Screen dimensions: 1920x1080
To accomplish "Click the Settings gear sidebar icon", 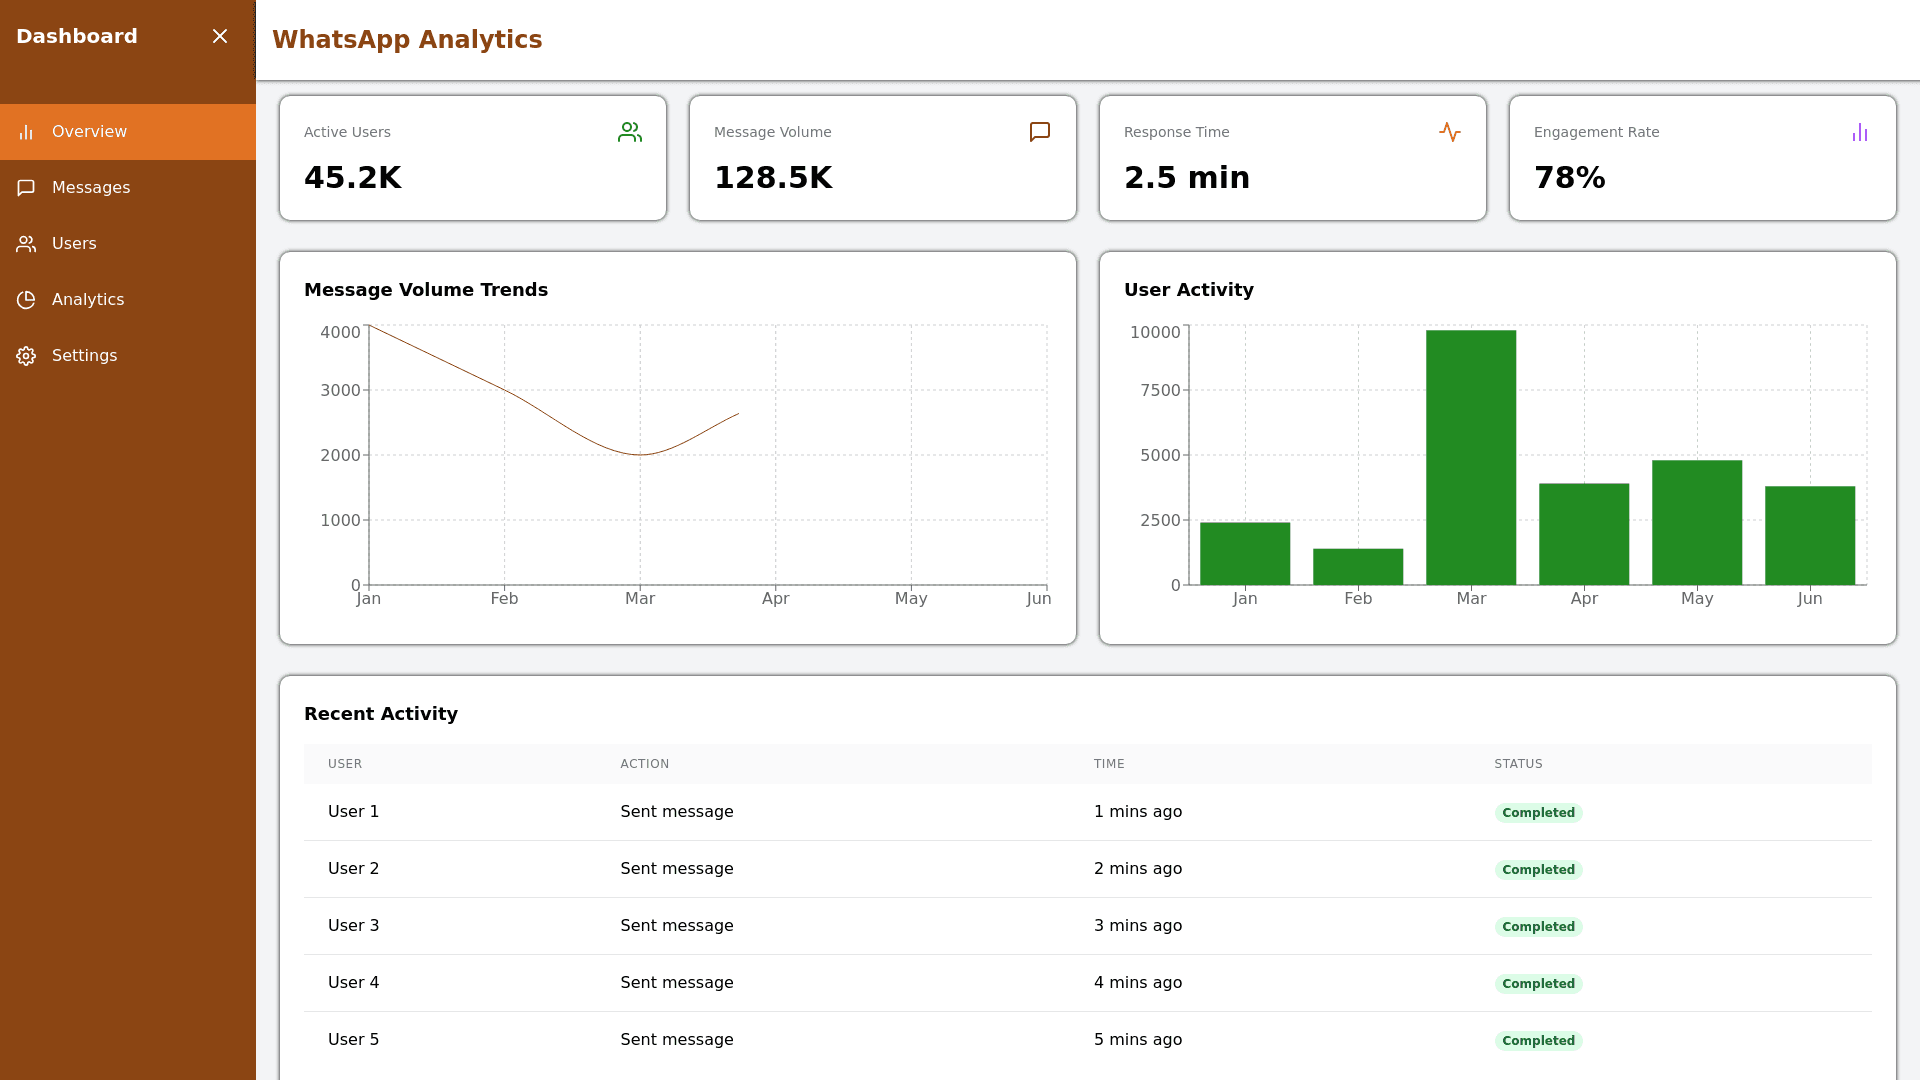I will coord(26,356).
